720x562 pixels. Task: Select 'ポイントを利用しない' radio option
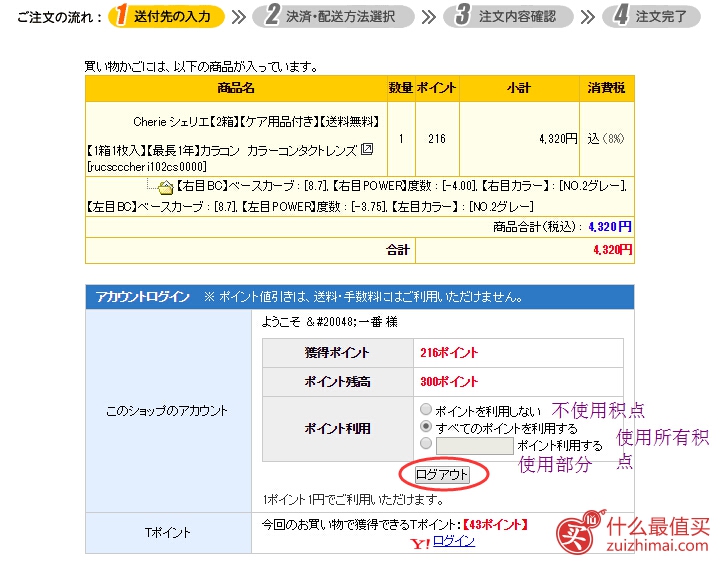pyautogui.click(x=426, y=409)
